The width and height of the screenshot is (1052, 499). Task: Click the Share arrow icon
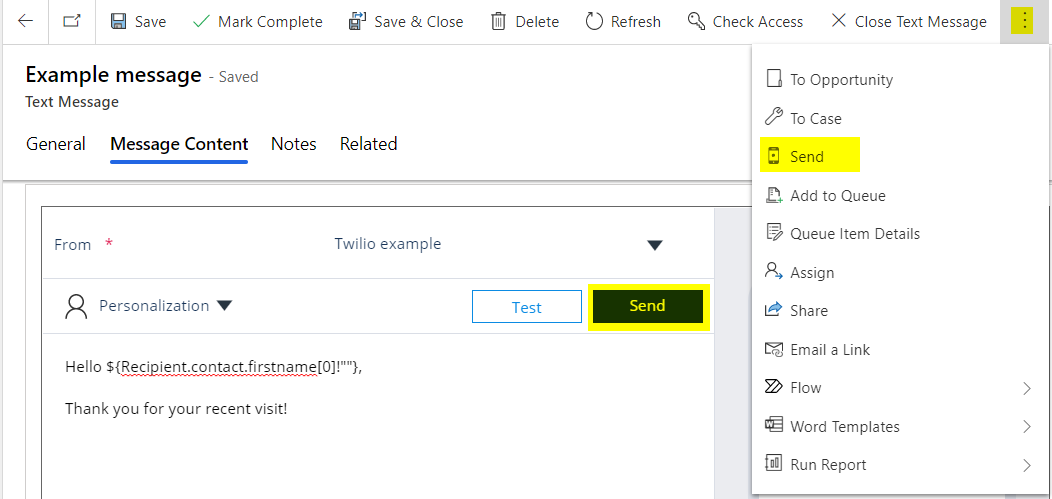coord(774,310)
